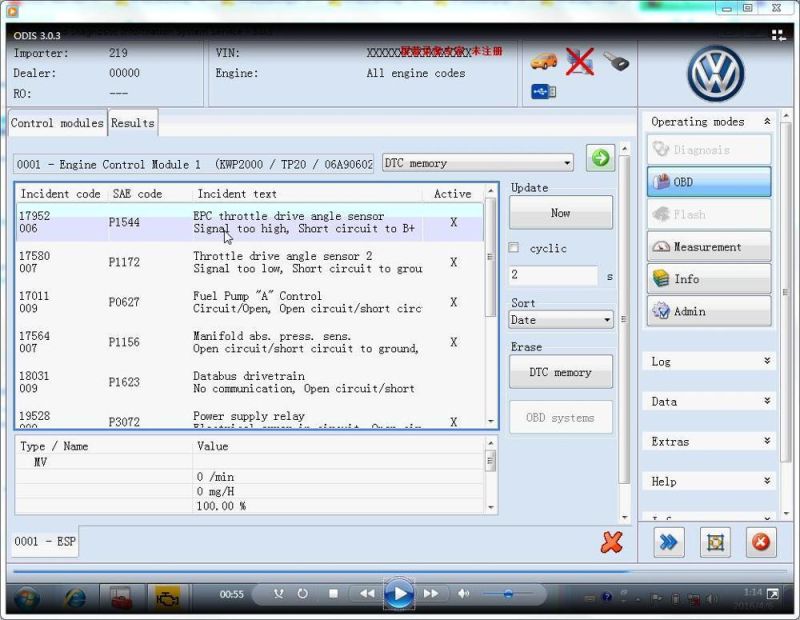Click the fullscreen frame icon button
The image size is (800, 620).
pyautogui.click(x=715, y=542)
